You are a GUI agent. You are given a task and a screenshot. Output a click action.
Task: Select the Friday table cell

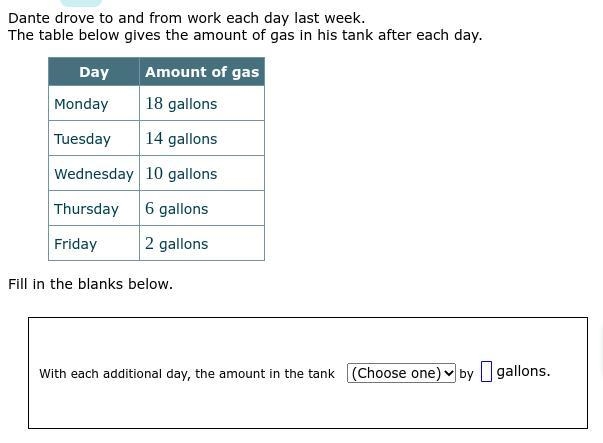[94, 243]
